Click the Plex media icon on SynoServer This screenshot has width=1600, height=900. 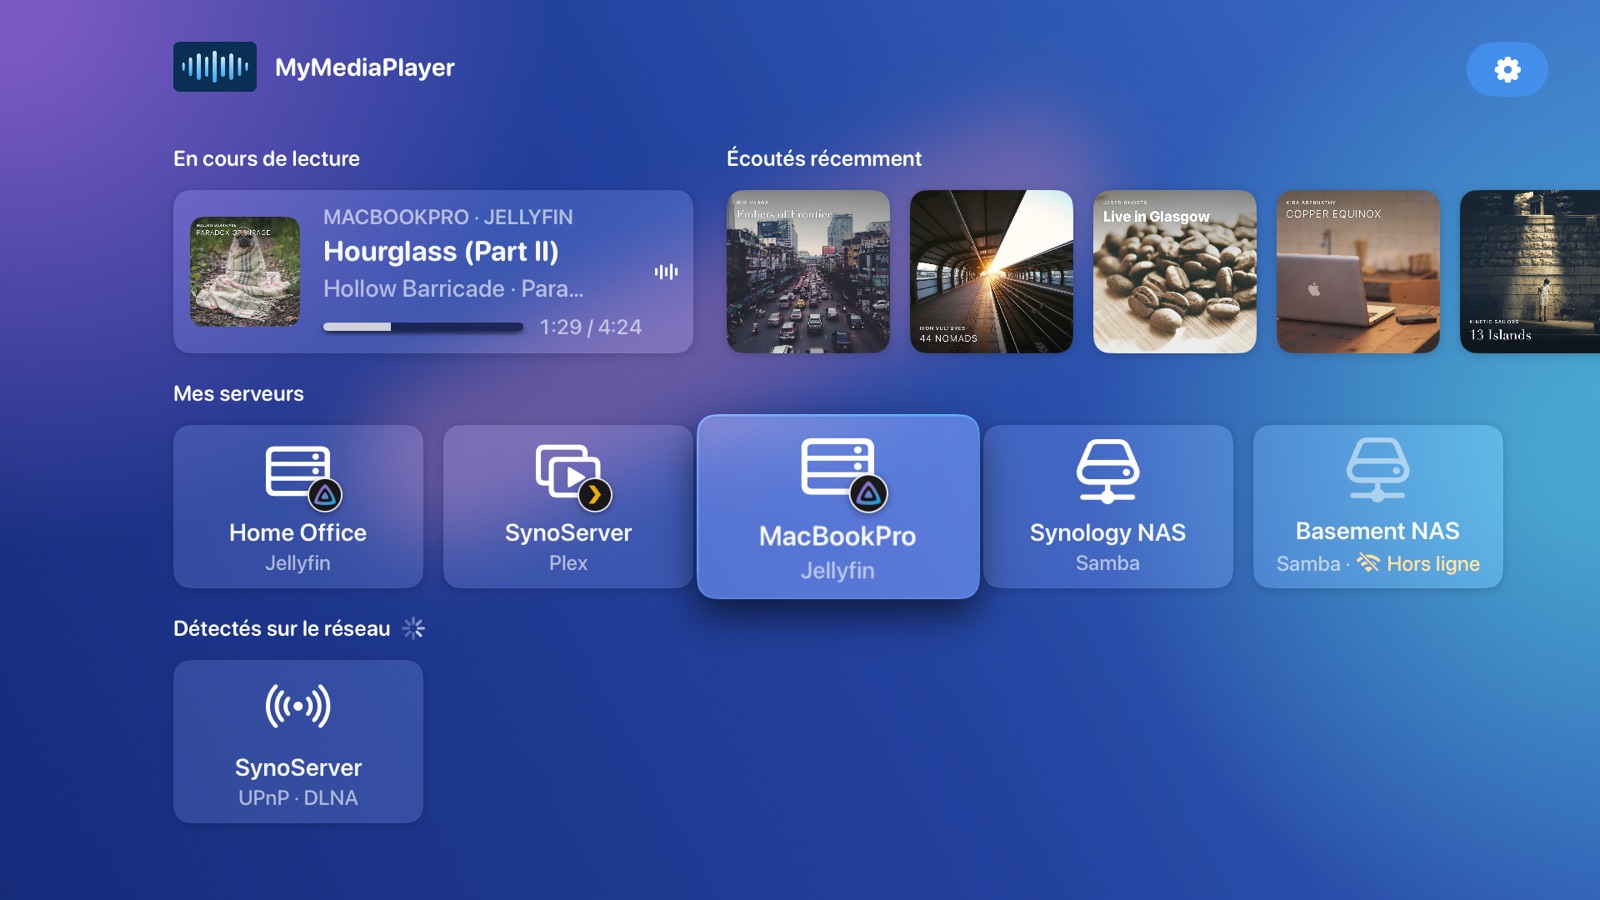point(573,477)
